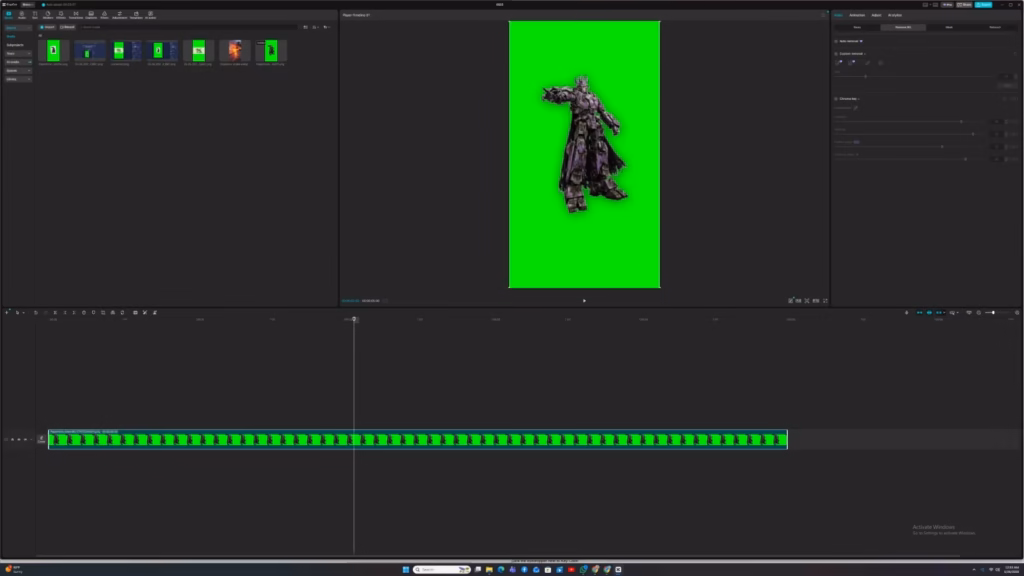Open the Effects panel
The height and width of the screenshot is (576, 1024).
61,14
